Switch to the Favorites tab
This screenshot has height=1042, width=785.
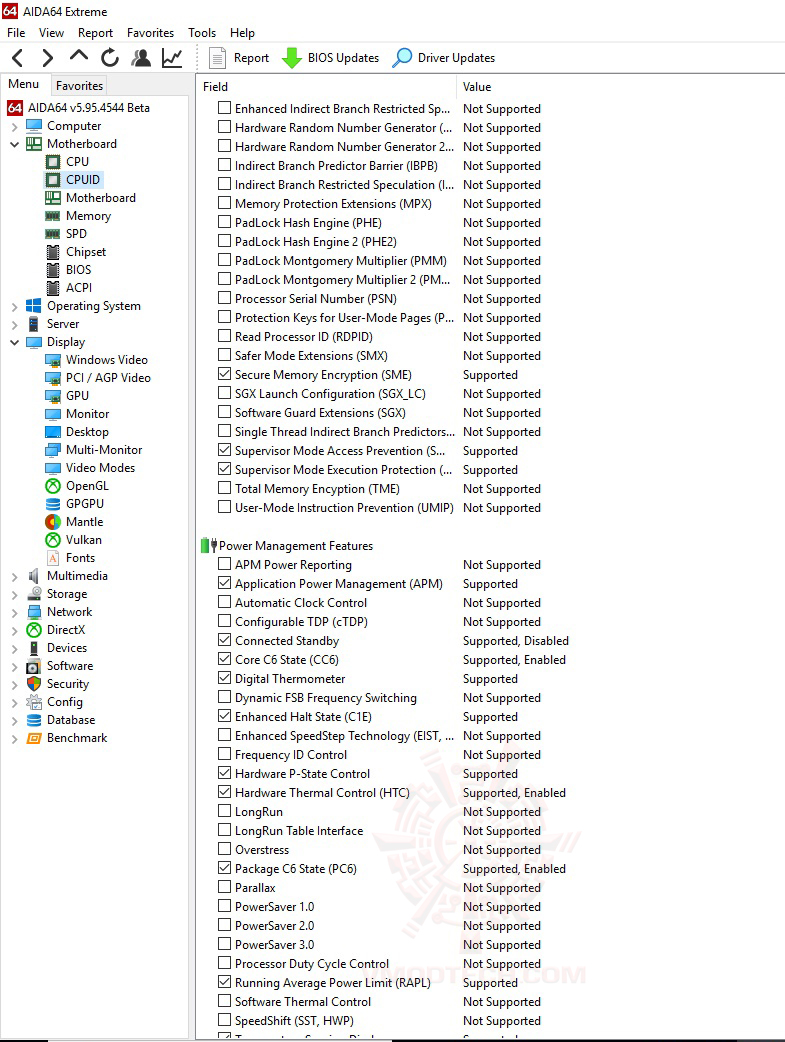coord(79,86)
